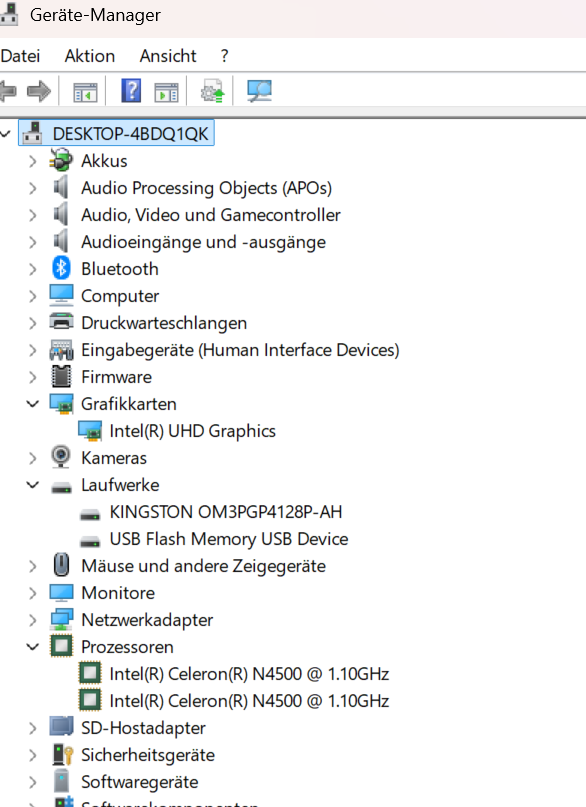The width and height of the screenshot is (586, 807).
Task: Collapse the Laufwerke drives node
Action: (x=33, y=485)
